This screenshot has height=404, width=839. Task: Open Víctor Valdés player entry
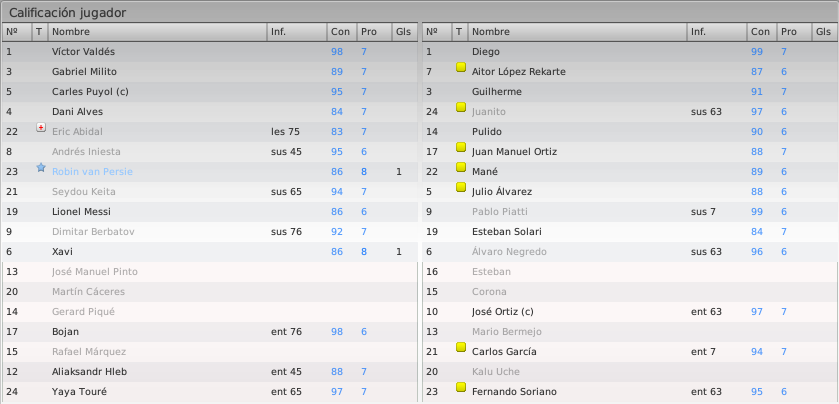tap(210, 52)
